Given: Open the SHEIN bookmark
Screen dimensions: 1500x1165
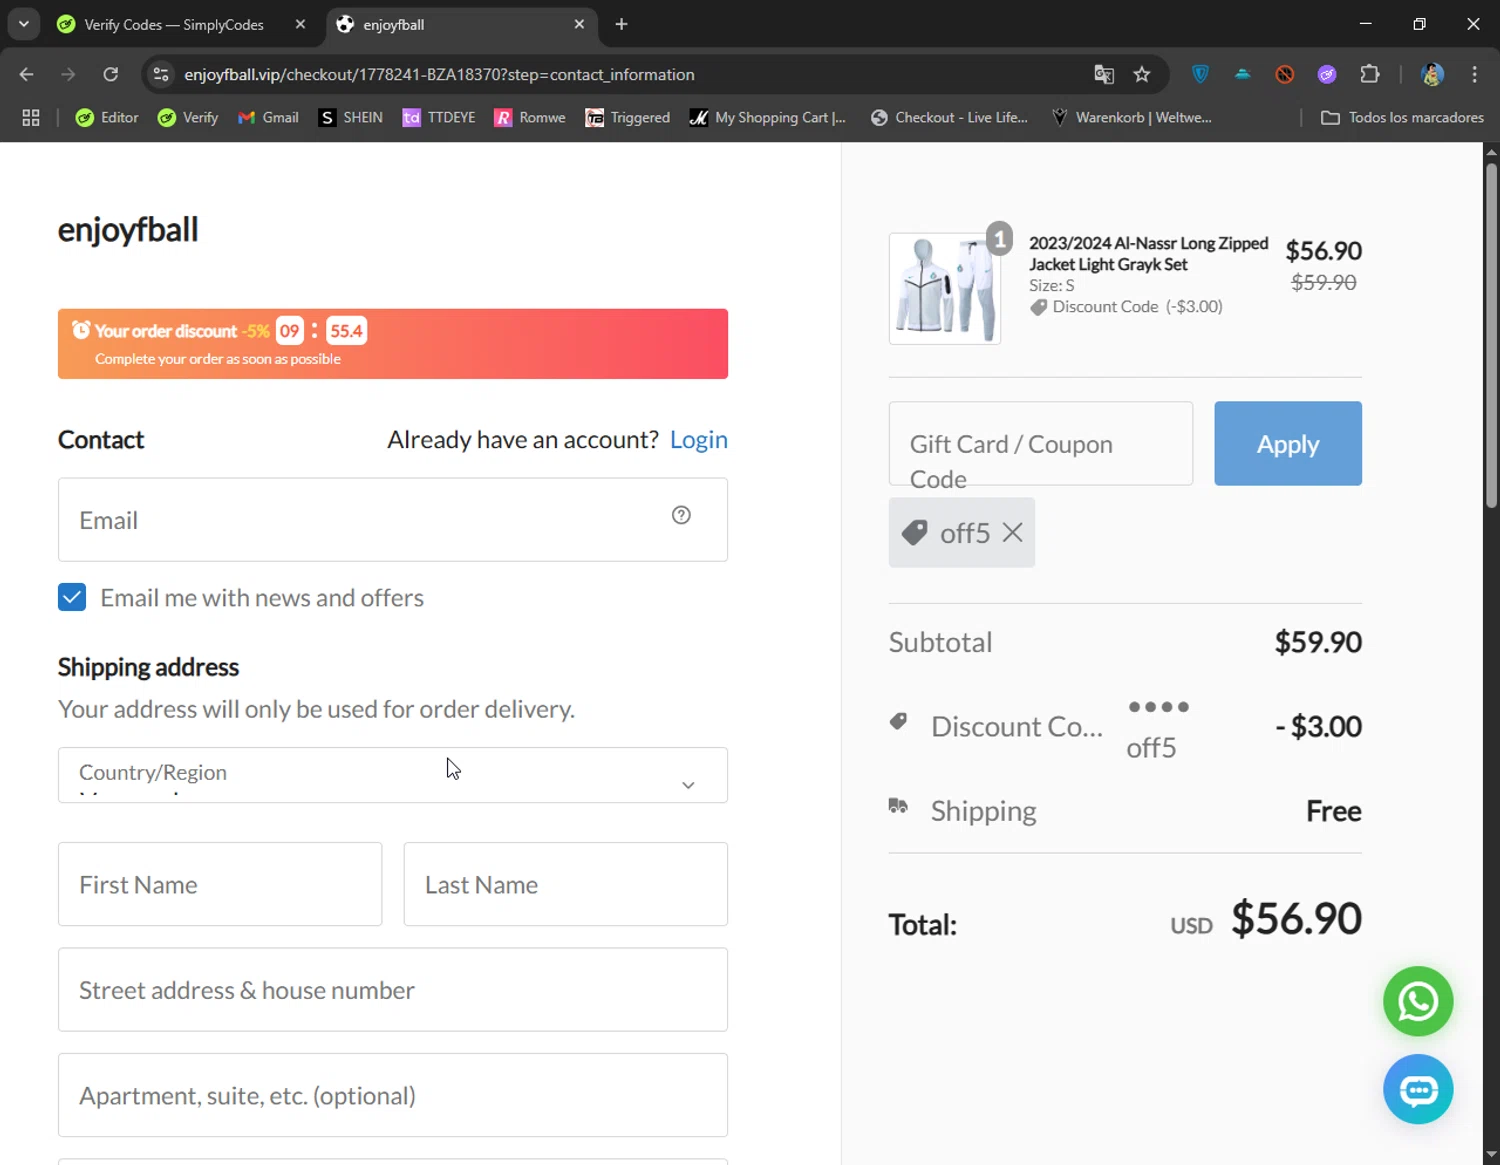Looking at the screenshot, I should pyautogui.click(x=350, y=118).
